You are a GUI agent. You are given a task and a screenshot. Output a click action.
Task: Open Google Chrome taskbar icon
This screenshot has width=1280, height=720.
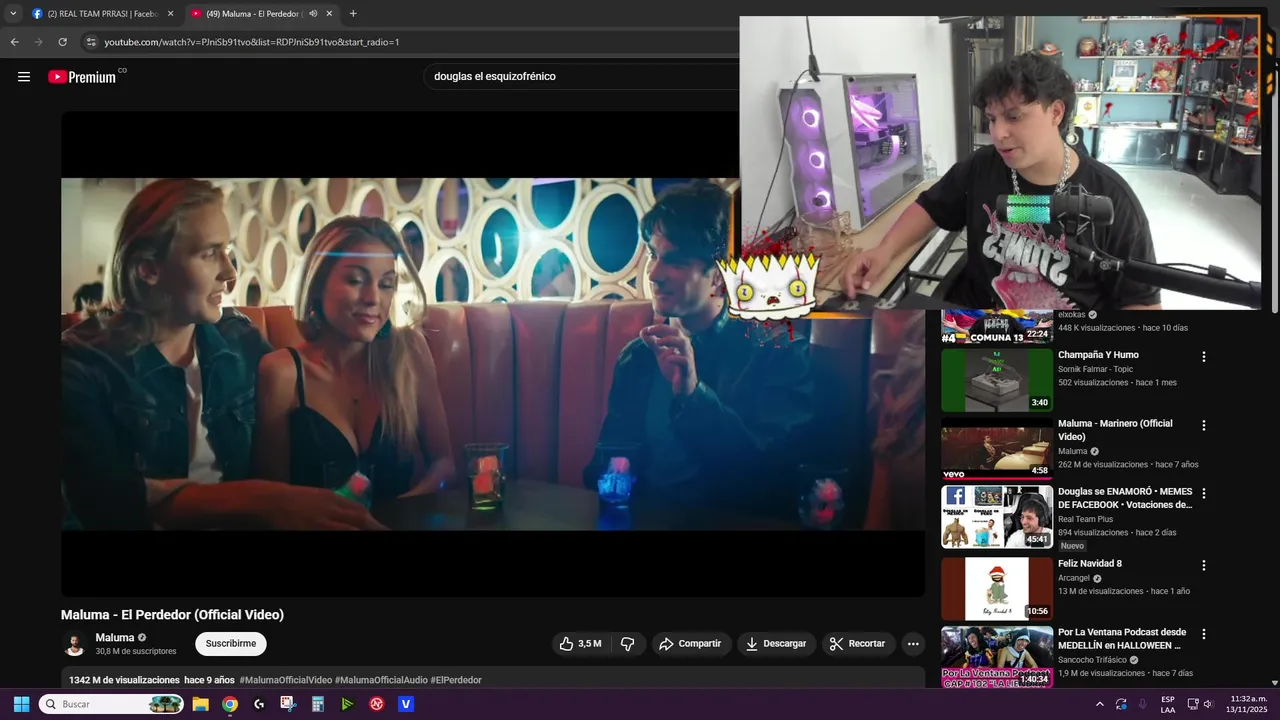(230, 704)
